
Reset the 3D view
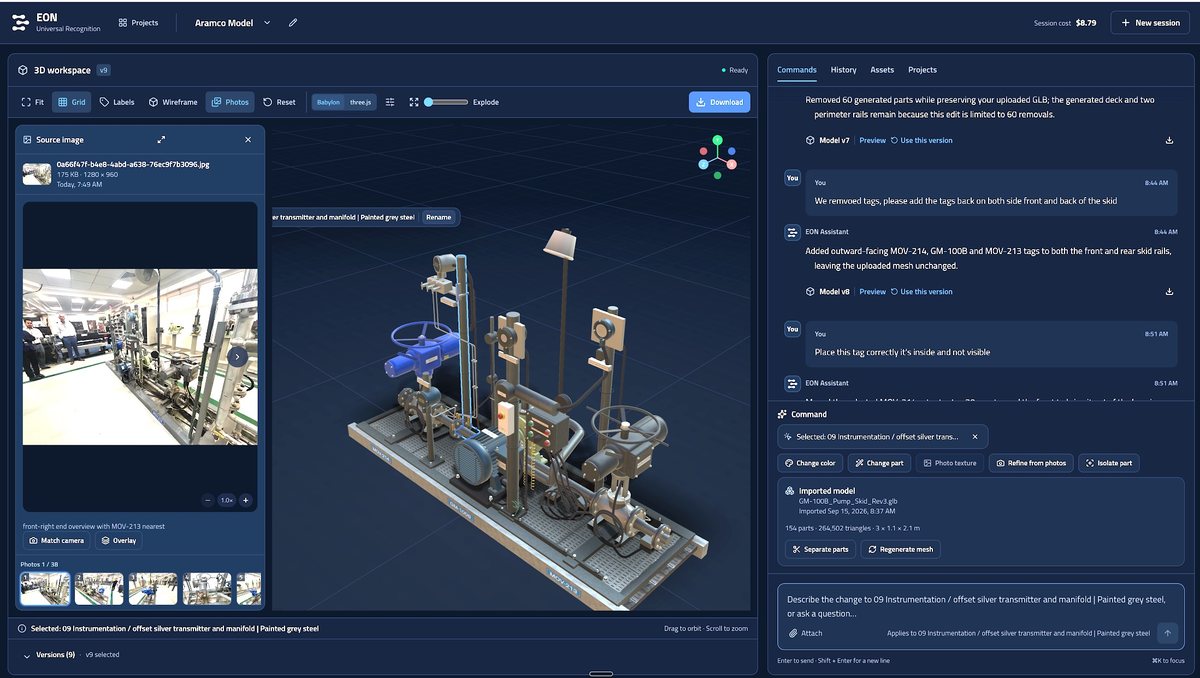(279, 102)
